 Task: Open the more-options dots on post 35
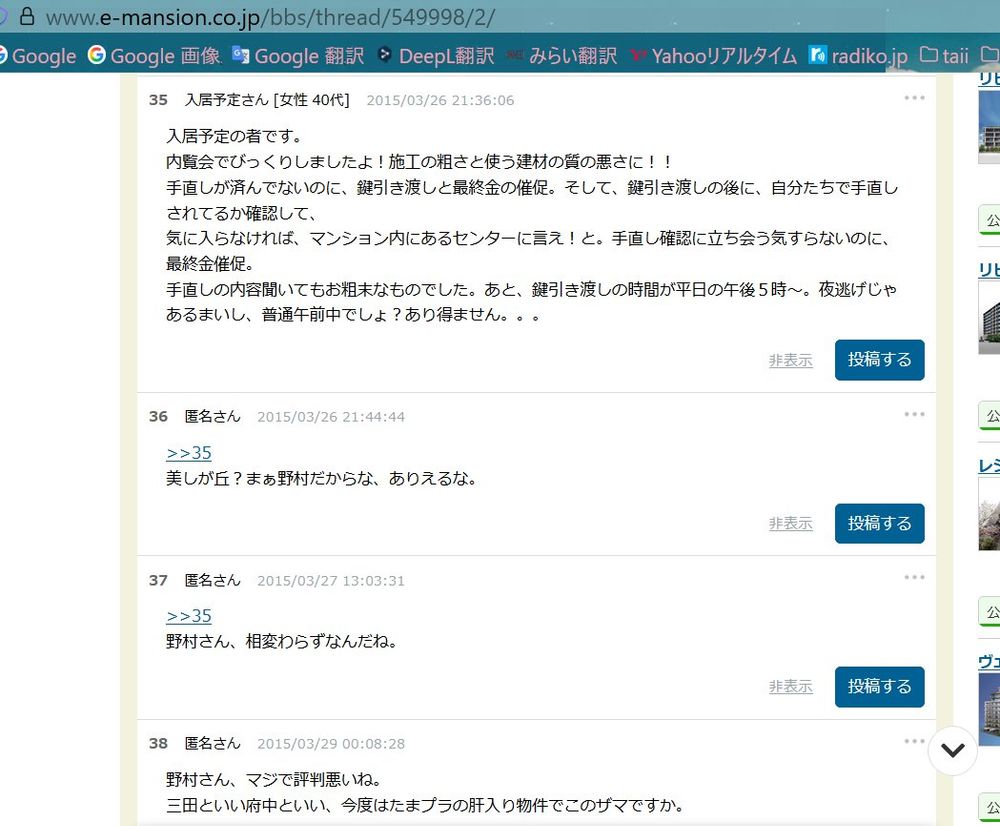pos(914,98)
